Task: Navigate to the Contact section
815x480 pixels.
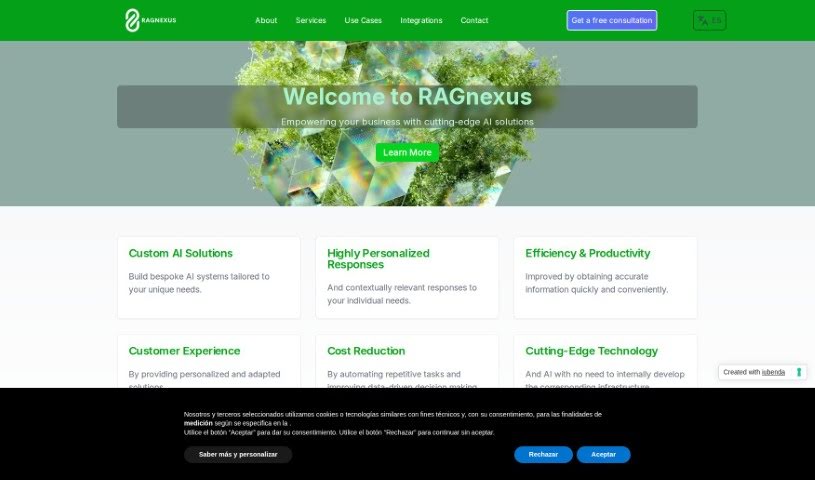Action: click(474, 20)
